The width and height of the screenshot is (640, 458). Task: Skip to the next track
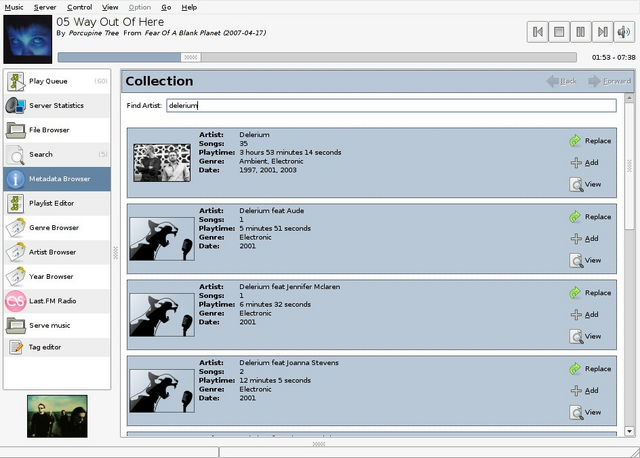602,32
